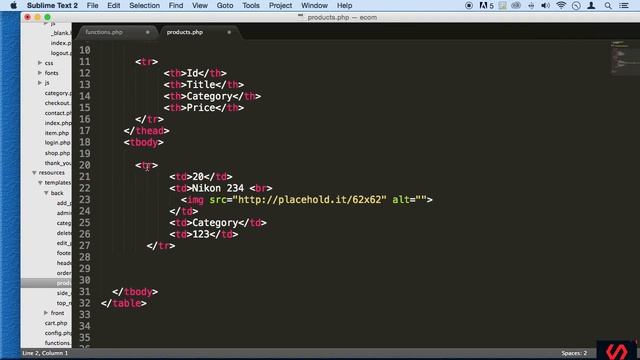Open shop.php in the sidebar
Viewport: 640px width, 360px height.
58,153
